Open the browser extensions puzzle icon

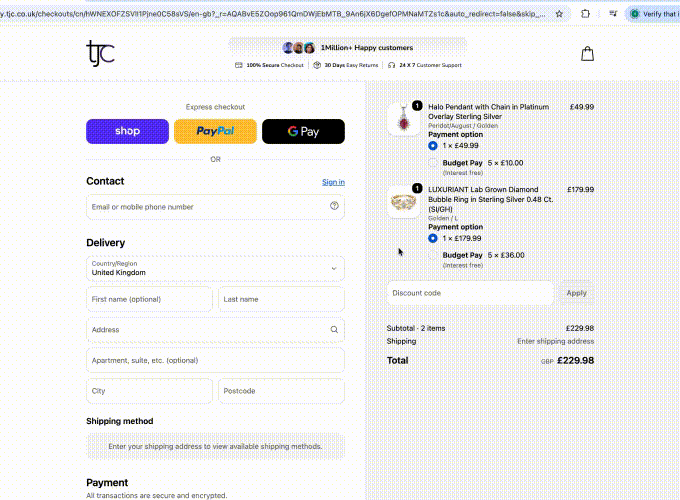point(585,14)
